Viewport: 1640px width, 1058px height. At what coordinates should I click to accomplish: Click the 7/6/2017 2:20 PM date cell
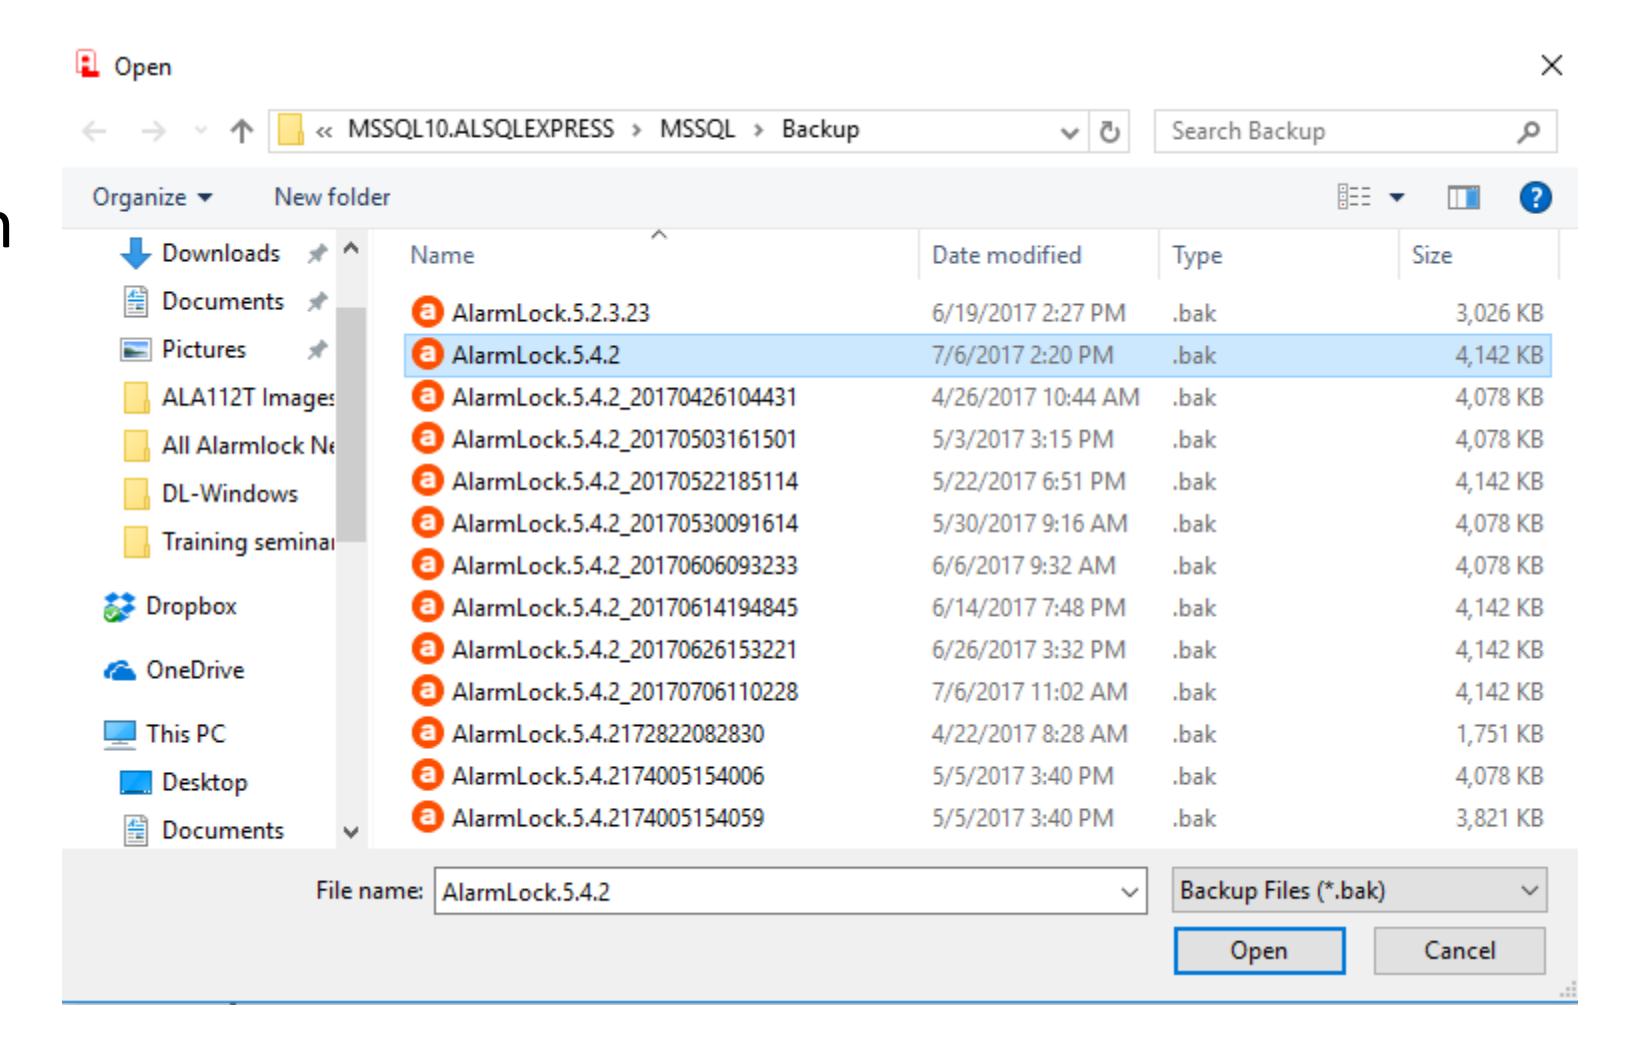click(1022, 355)
